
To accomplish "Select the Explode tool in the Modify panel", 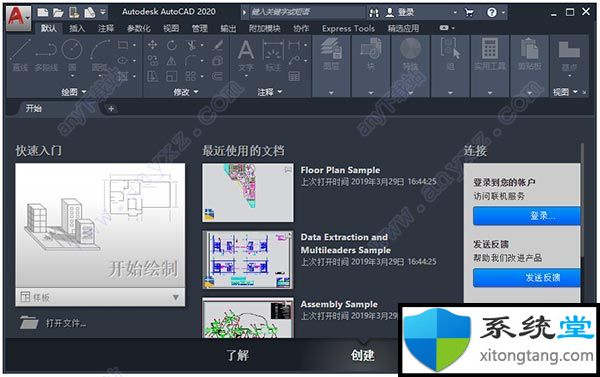I will 217,60.
